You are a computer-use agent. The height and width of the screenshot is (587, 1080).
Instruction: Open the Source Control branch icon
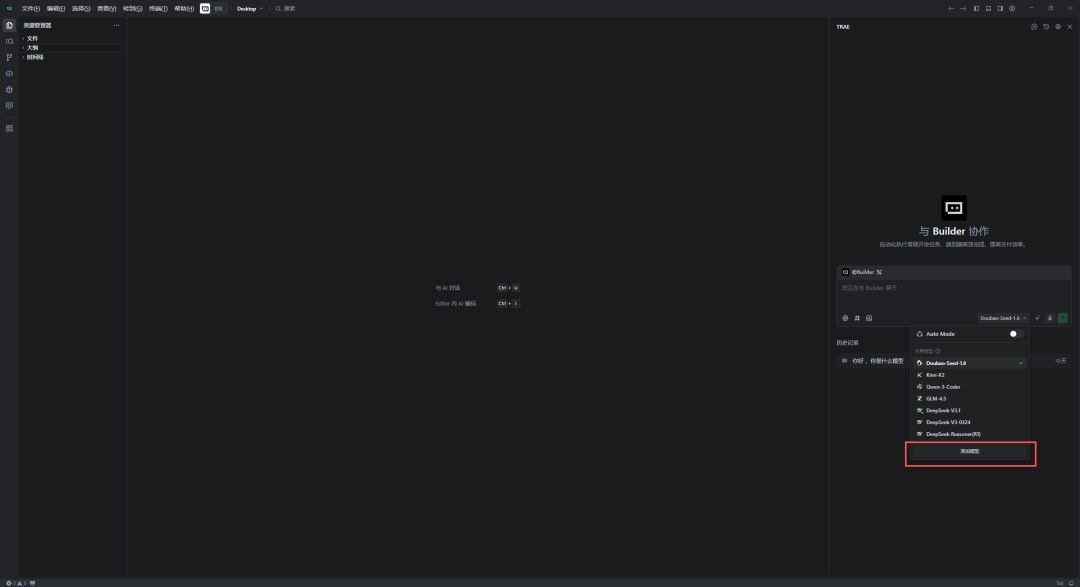coord(9,57)
